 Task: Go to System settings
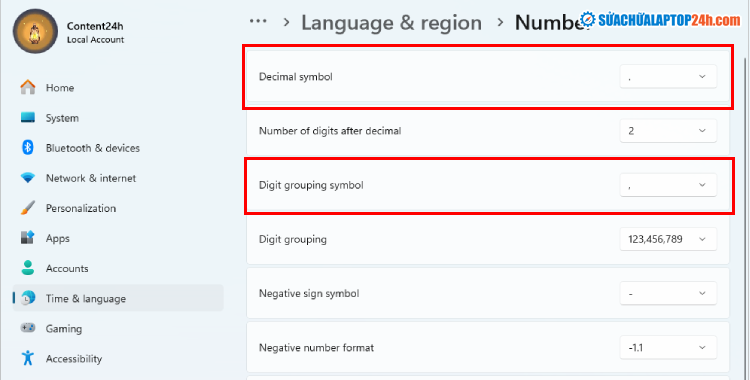click(118, 118)
